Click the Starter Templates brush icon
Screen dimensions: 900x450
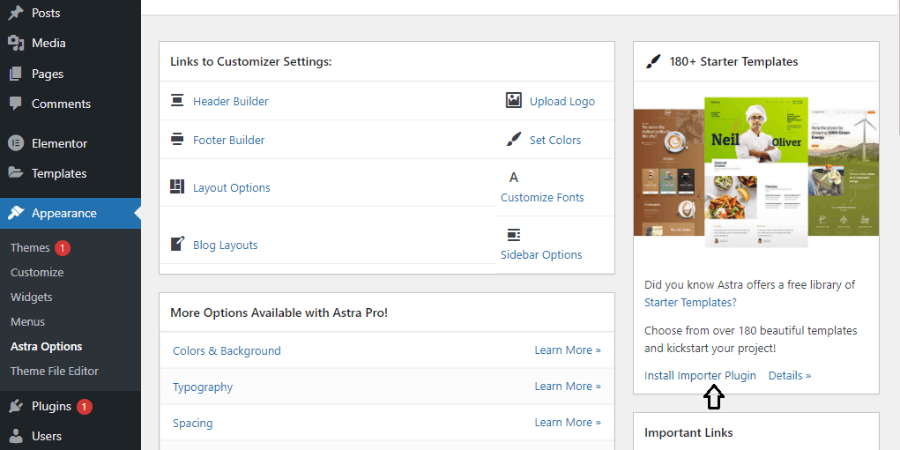click(653, 61)
